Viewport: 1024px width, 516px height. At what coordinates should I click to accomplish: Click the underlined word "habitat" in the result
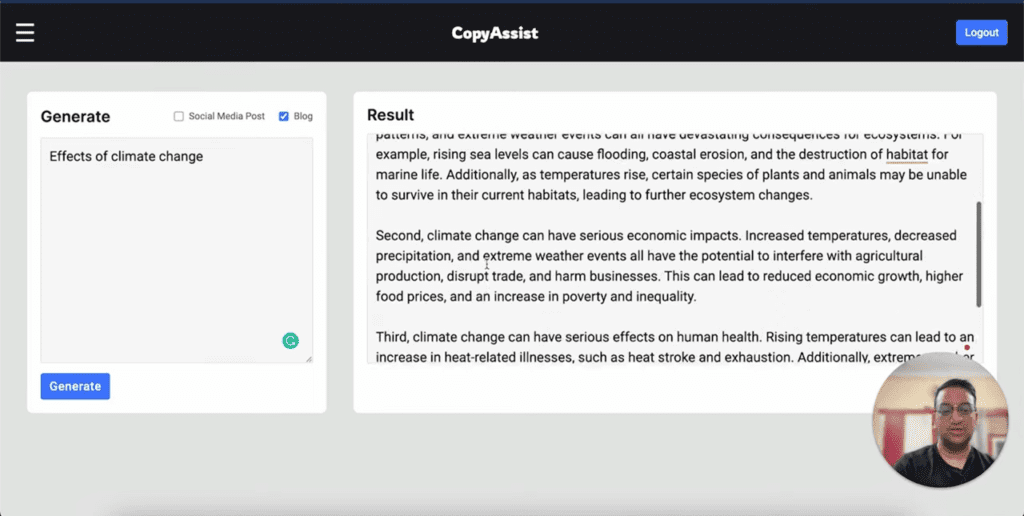click(x=907, y=154)
